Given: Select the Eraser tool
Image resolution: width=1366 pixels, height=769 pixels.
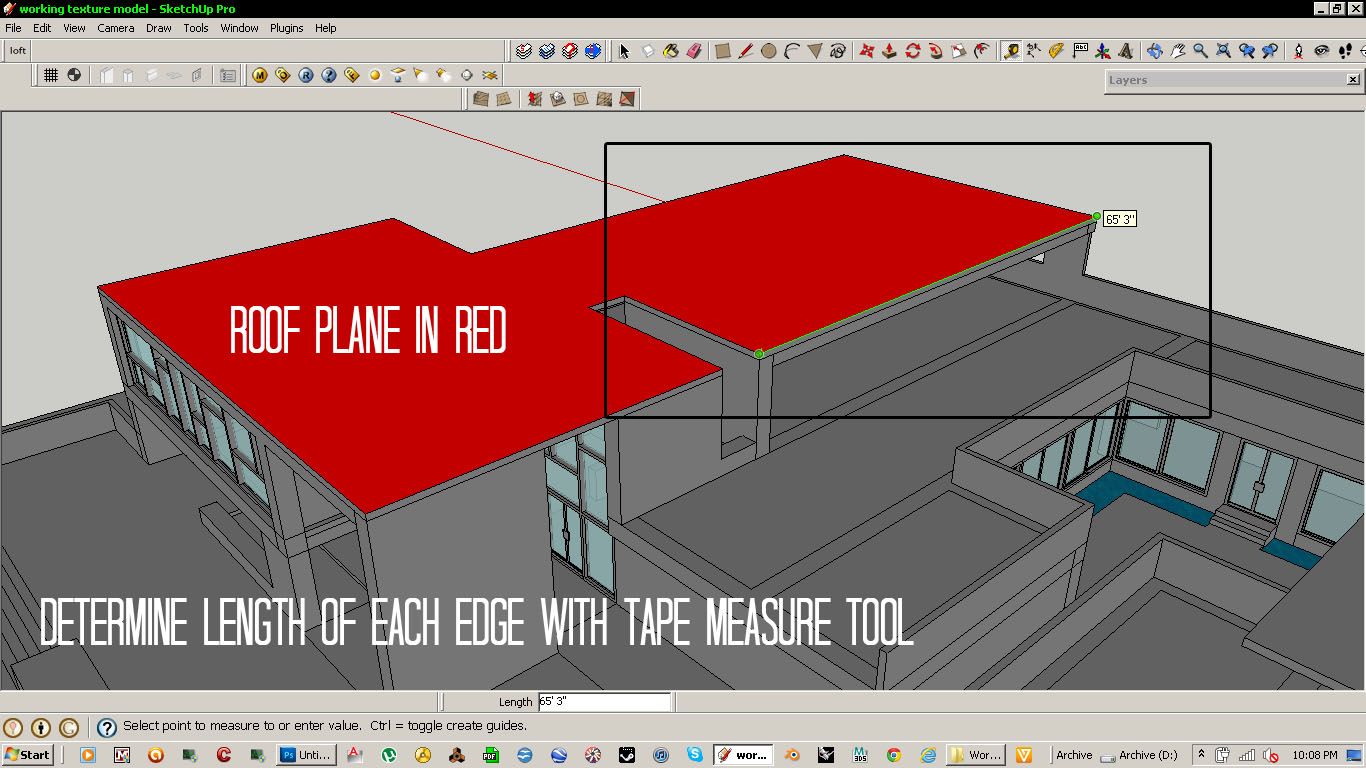Looking at the screenshot, I should (695, 50).
